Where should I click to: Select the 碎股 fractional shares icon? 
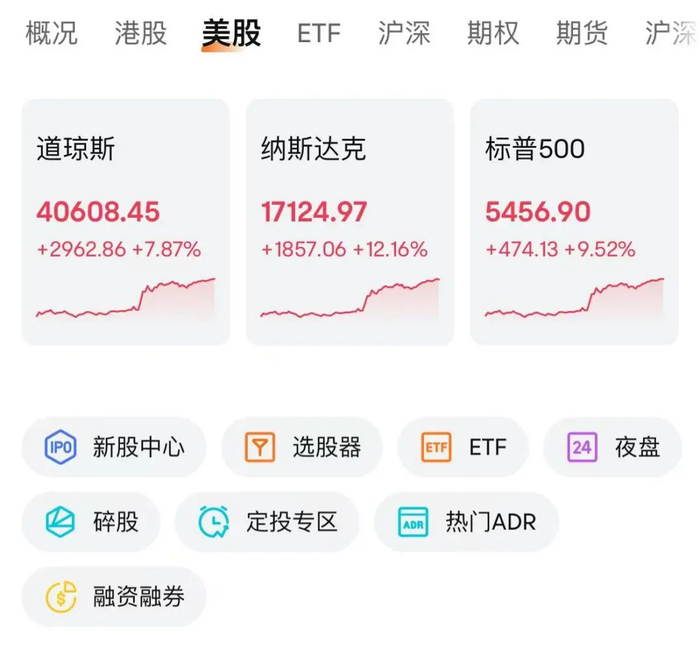[x=61, y=522]
